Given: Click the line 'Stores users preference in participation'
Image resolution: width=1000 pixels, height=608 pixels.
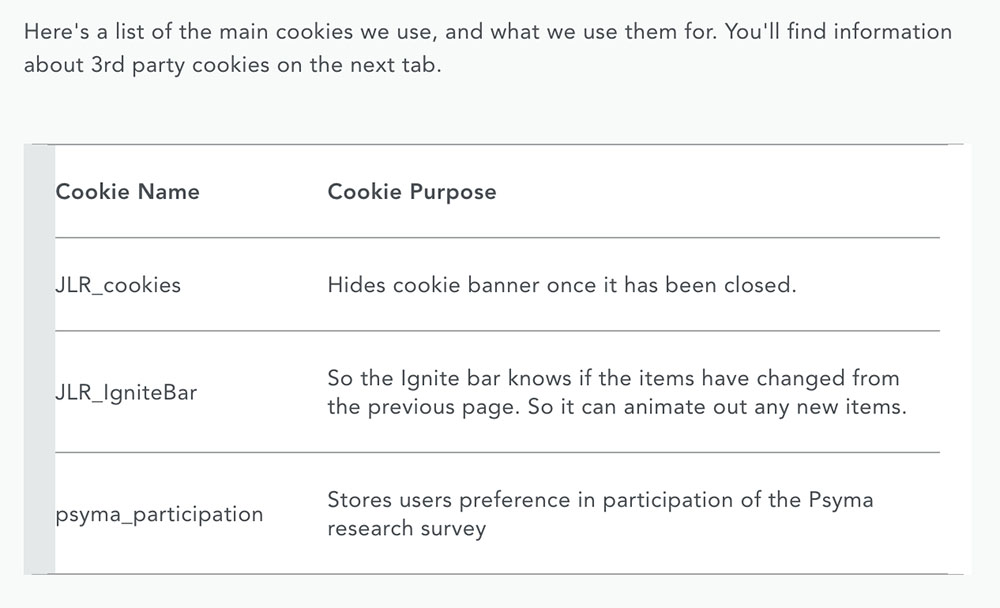Looking at the screenshot, I should [x=600, y=500].
